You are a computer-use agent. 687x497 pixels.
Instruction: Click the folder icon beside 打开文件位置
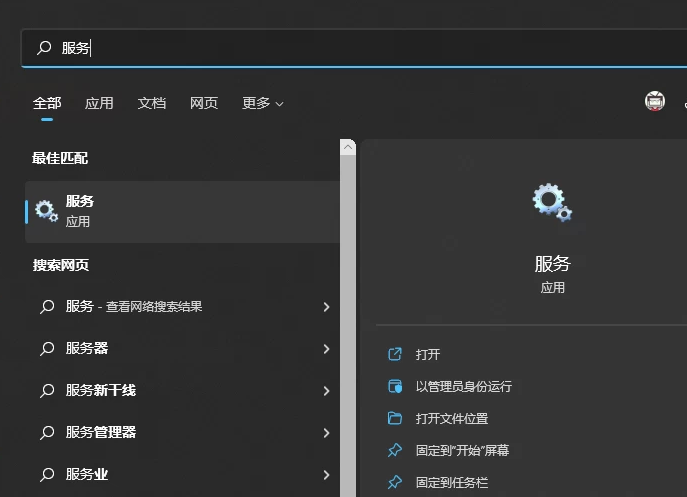point(395,418)
